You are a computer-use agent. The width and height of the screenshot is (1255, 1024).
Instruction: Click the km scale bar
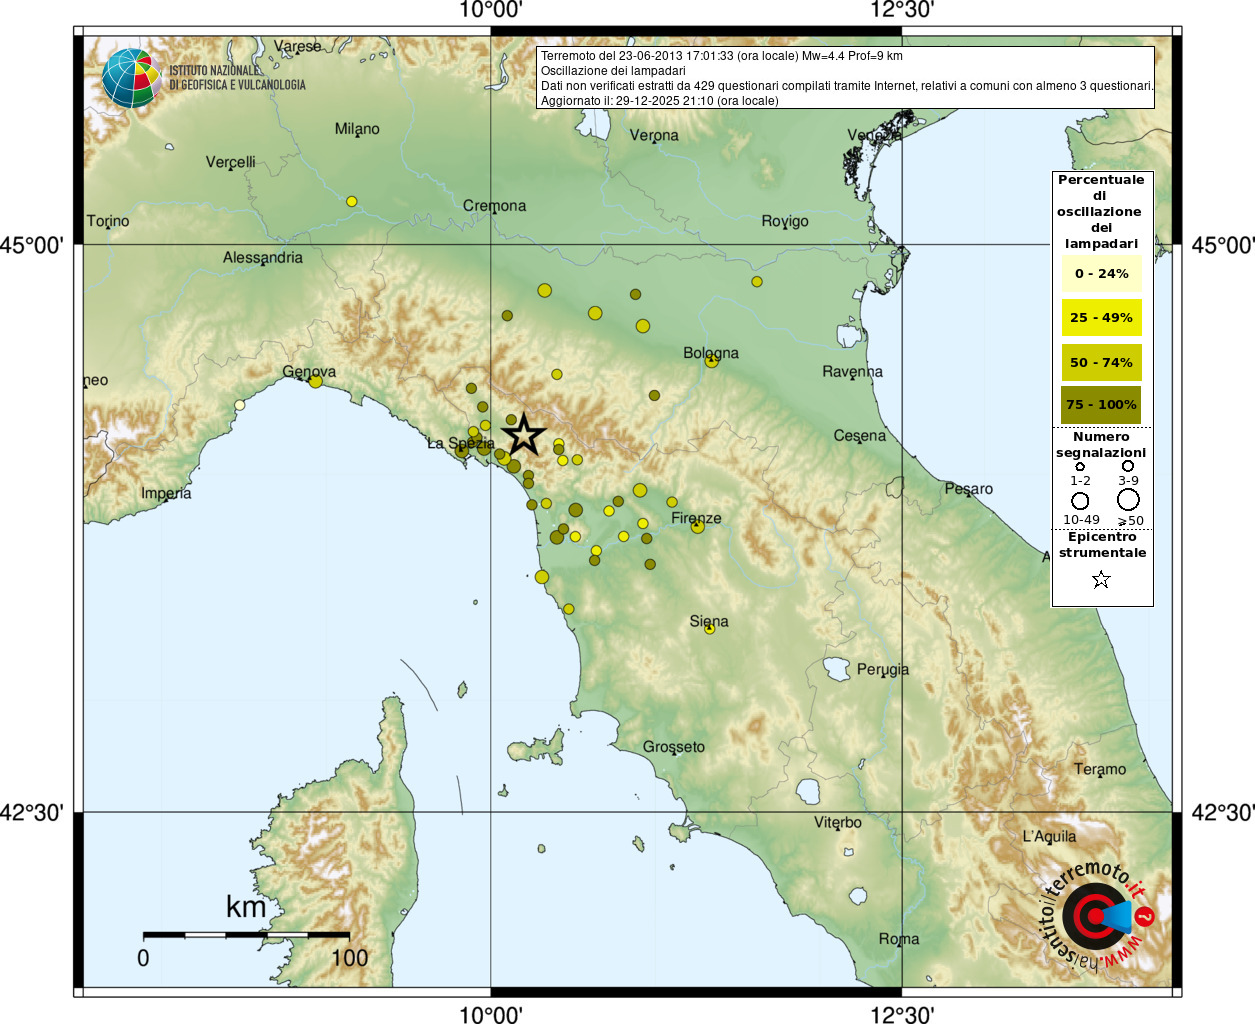coord(246,935)
